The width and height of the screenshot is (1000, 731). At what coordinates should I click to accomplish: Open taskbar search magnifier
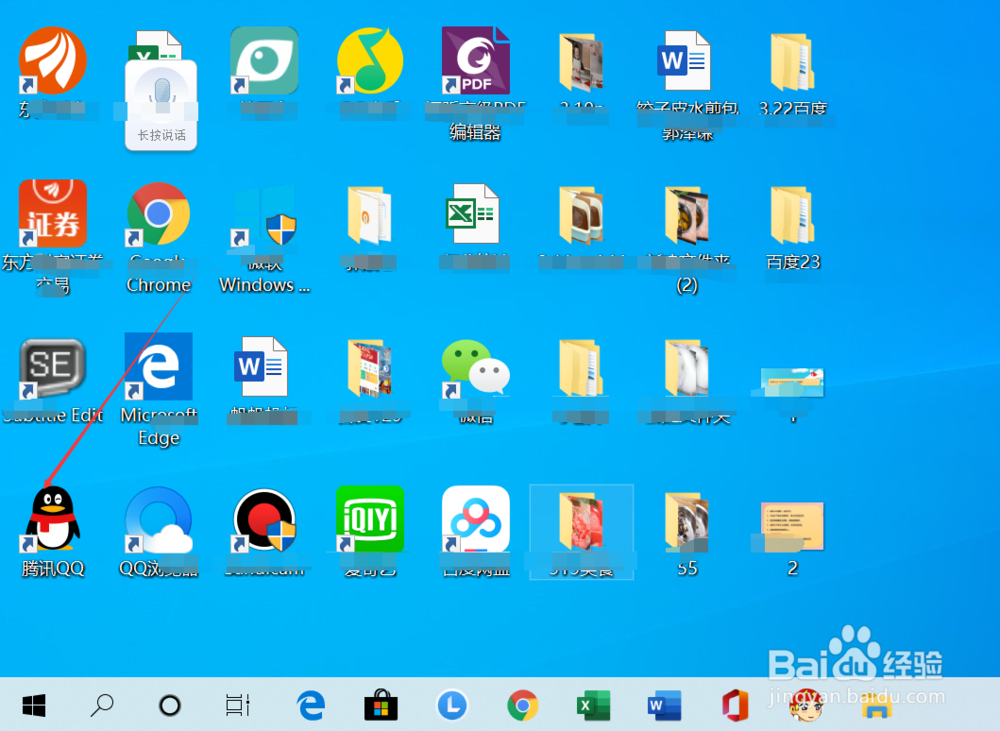pos(102,705)
